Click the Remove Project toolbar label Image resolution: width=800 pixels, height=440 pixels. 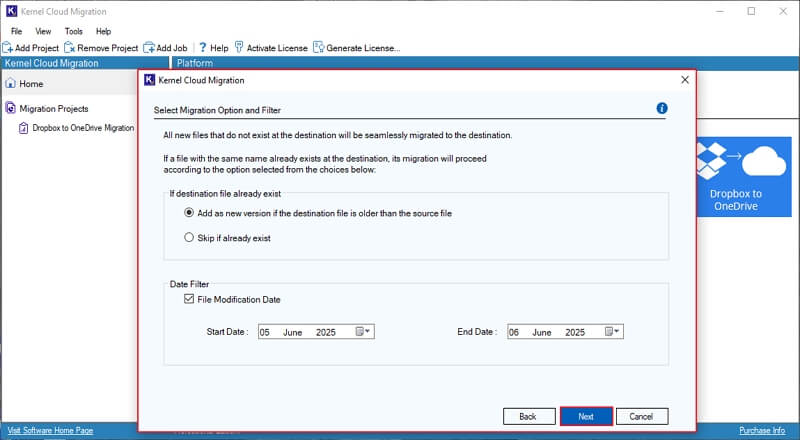pos(108,48)
